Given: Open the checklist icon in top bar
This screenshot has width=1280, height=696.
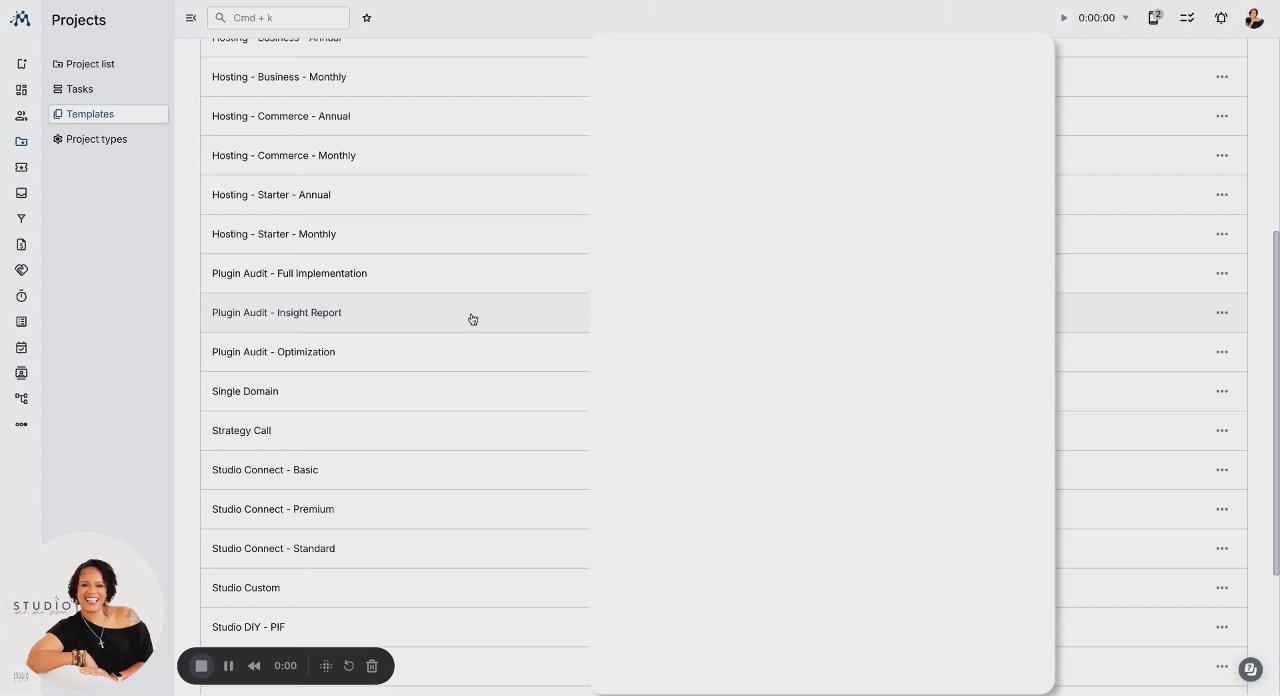Looking at the screenshot, I should tap(1187, 18).
